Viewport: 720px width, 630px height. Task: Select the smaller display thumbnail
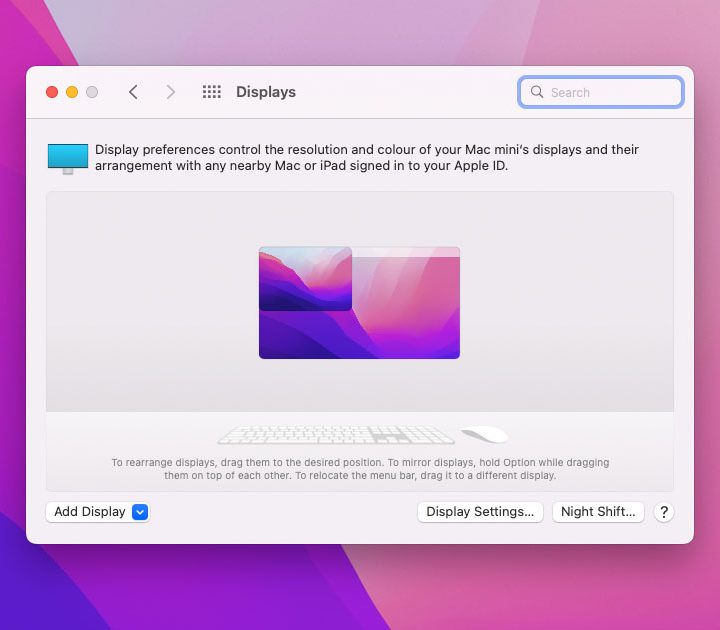(x=305, y=279)
